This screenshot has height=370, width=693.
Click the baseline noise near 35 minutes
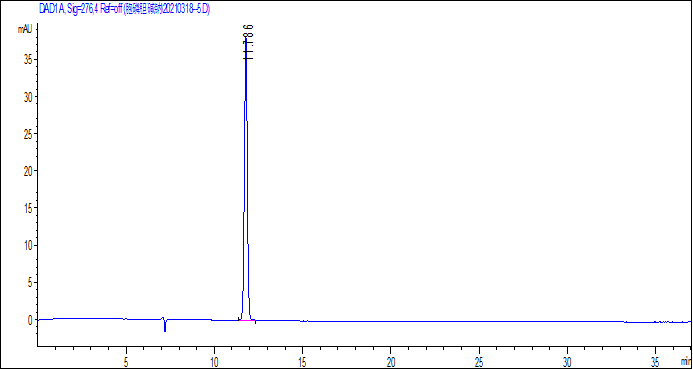point(661,322)
